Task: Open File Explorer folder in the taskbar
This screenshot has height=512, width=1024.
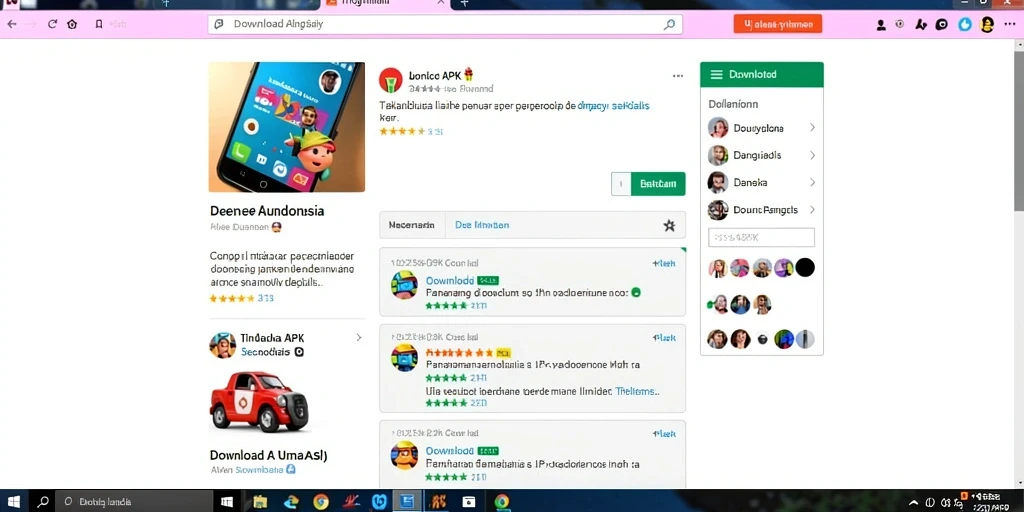Action: pos(260,502)
